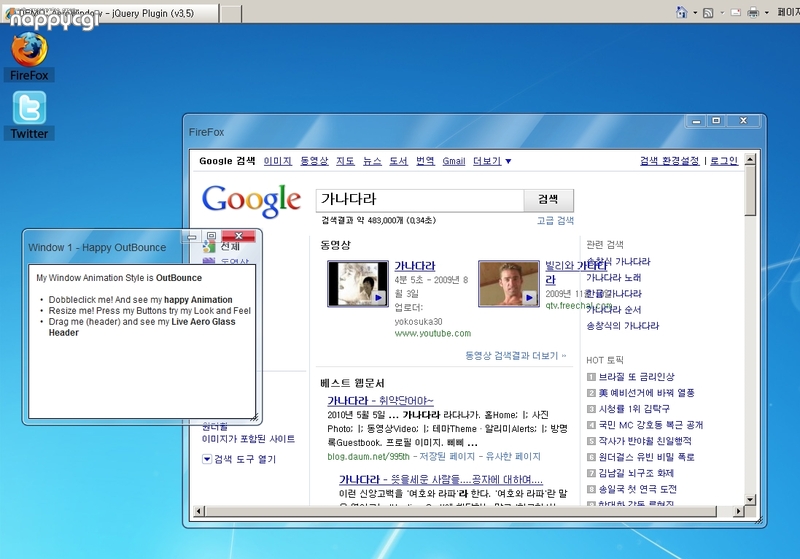
Task: Click the RSS feeds toolbar icon
Action: click(x=708, y=13)
